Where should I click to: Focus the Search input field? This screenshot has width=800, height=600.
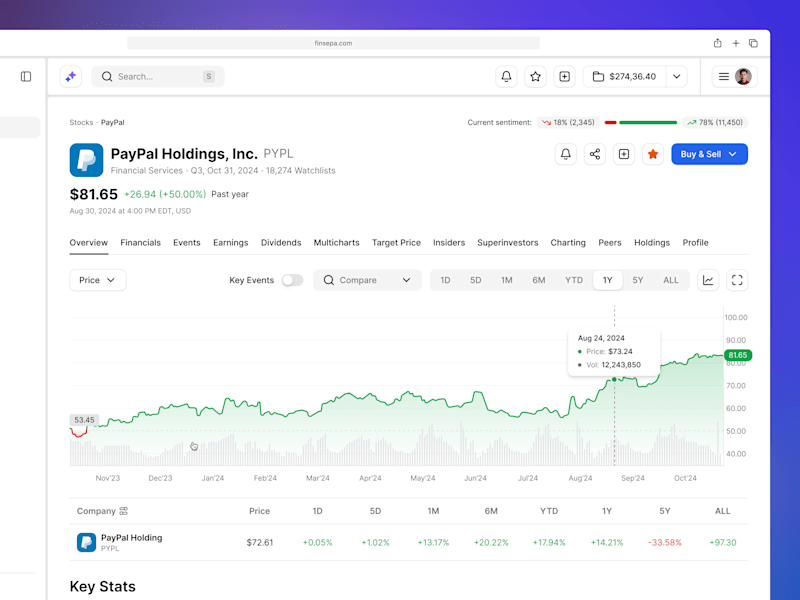[x=158, y=77]
